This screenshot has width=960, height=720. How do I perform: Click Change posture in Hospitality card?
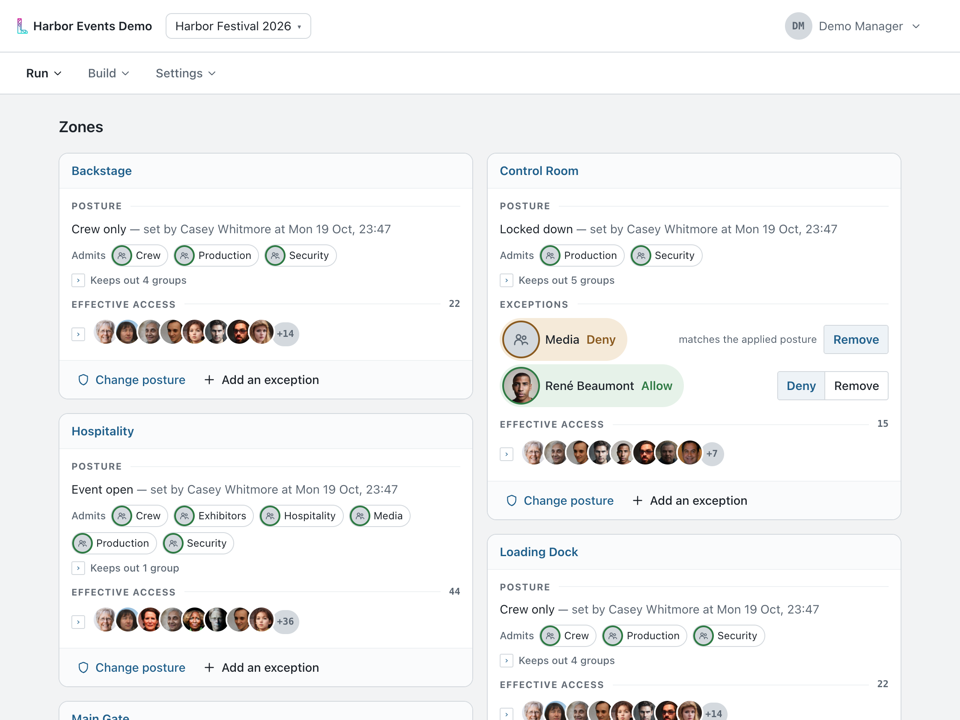click(x=132, y=667)
